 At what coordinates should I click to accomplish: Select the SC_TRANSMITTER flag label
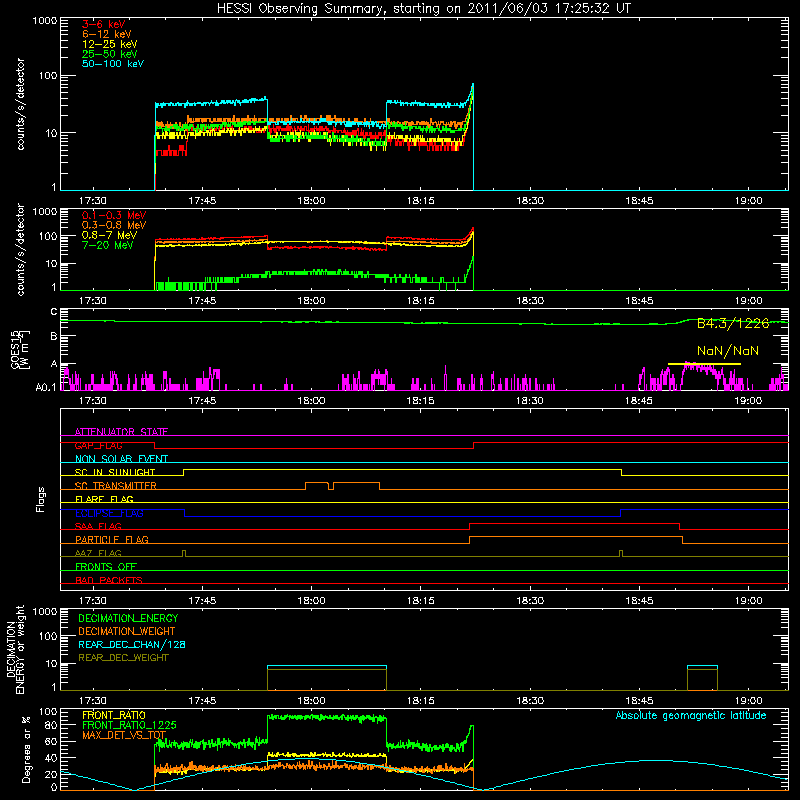click(116, 486)
